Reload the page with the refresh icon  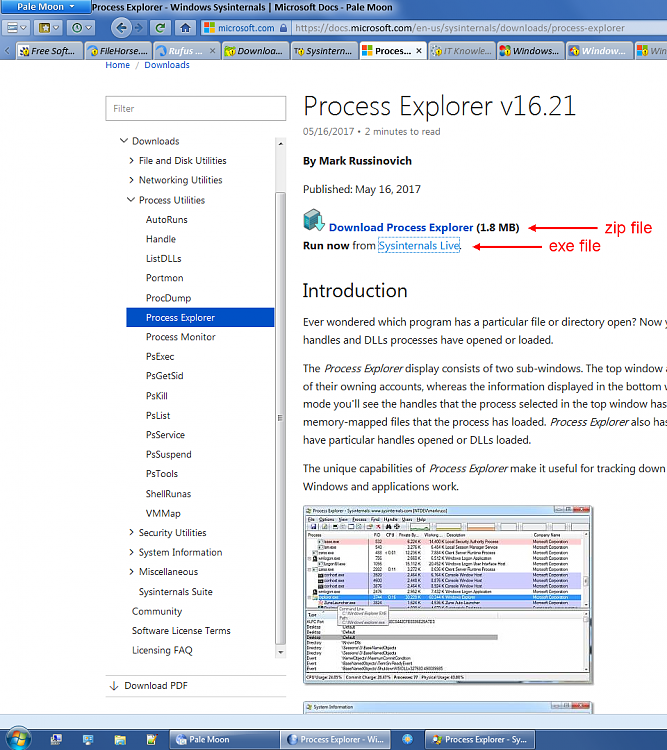click(x=160, y=28)
